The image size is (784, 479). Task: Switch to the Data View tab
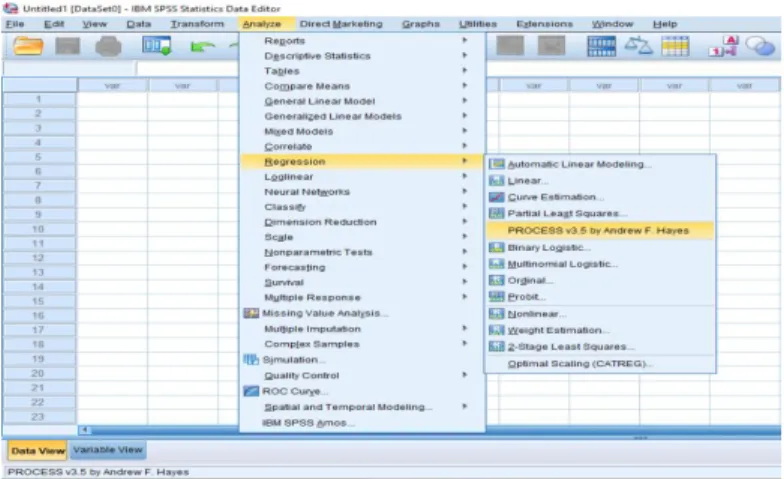(38, 451)
